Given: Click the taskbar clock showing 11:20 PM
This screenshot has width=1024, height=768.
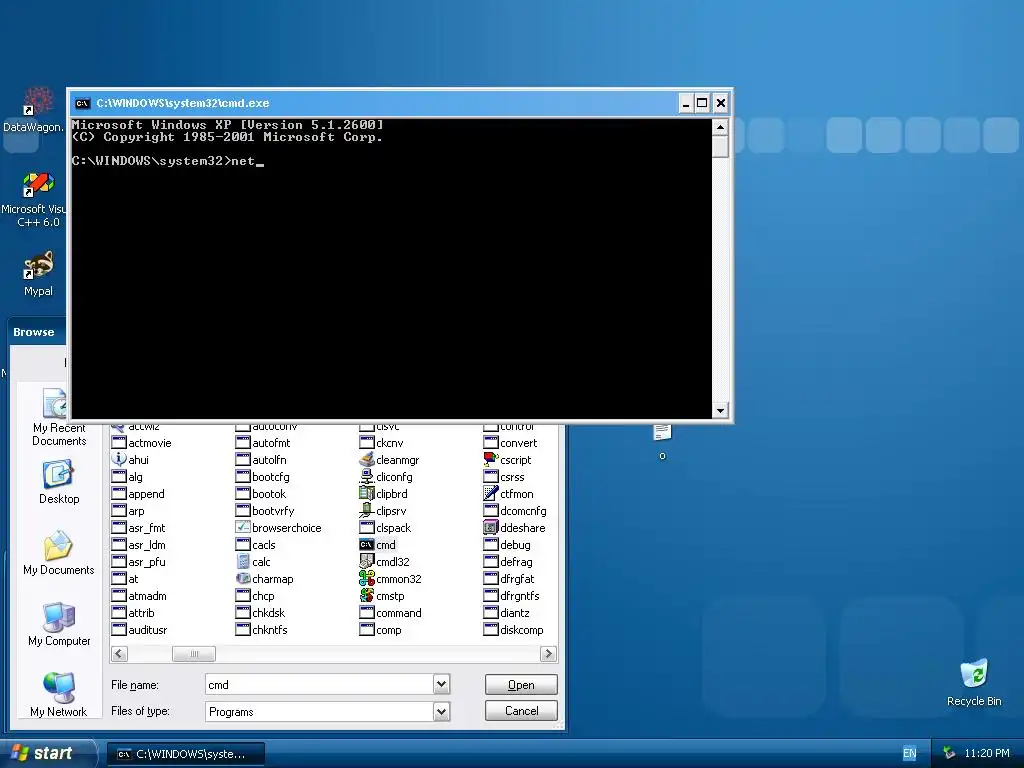Looking at the screenshot, I should [x=987, y=753].
